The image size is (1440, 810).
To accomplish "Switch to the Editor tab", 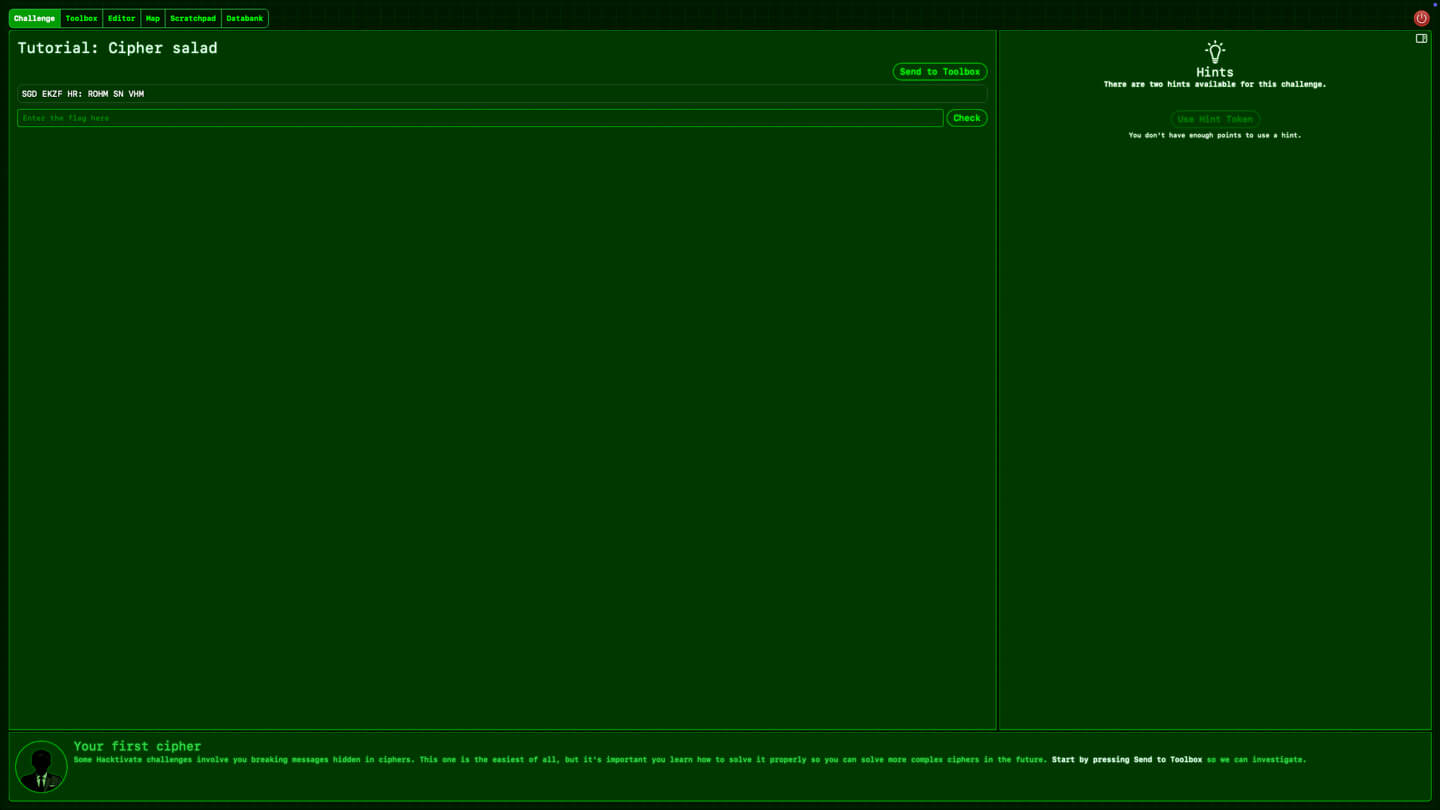I will [121, 18].
